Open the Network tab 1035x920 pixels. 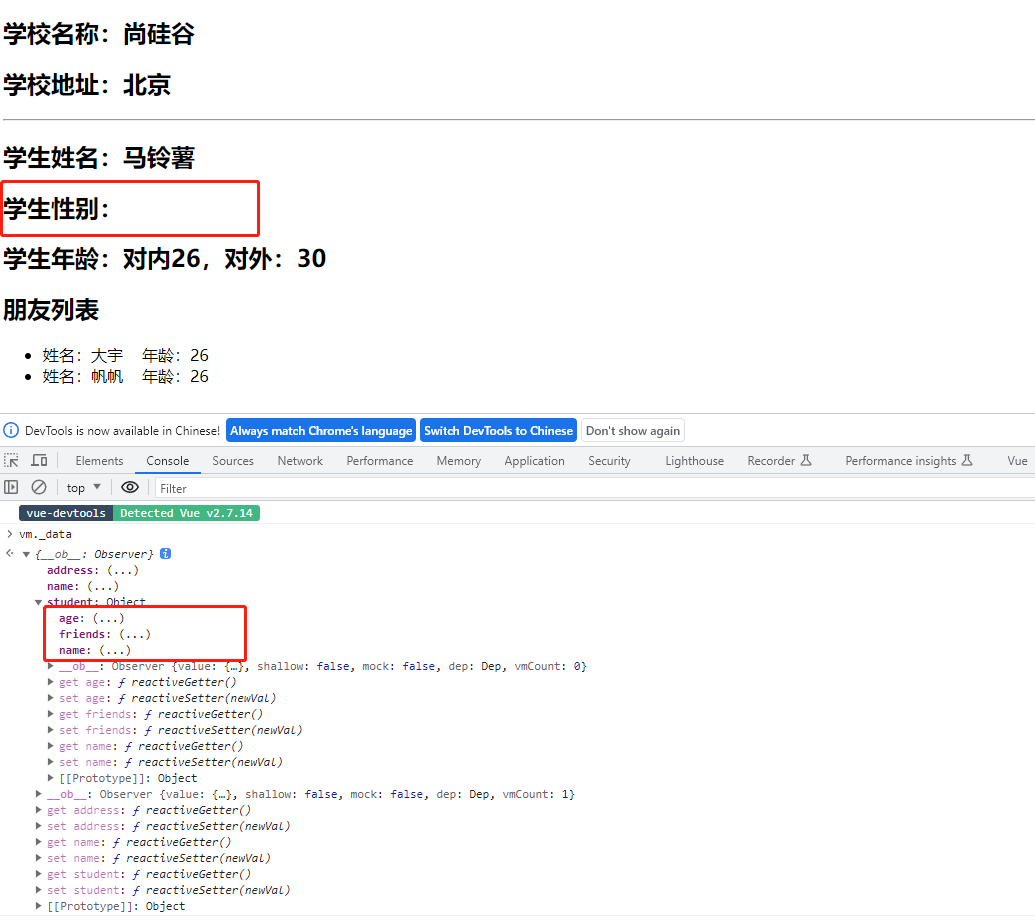300,461
